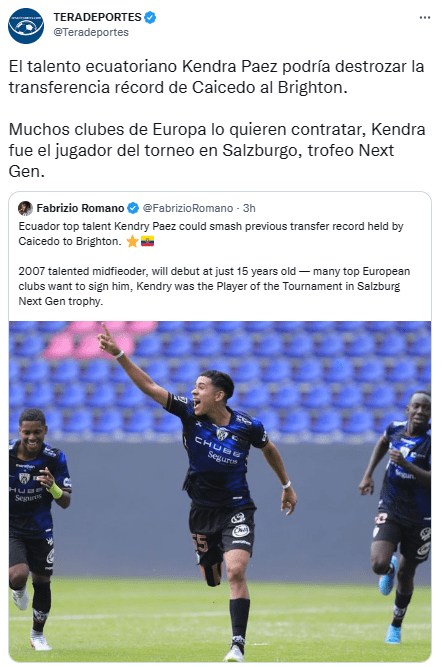Click the star emoji in quoted tweet

132,241
